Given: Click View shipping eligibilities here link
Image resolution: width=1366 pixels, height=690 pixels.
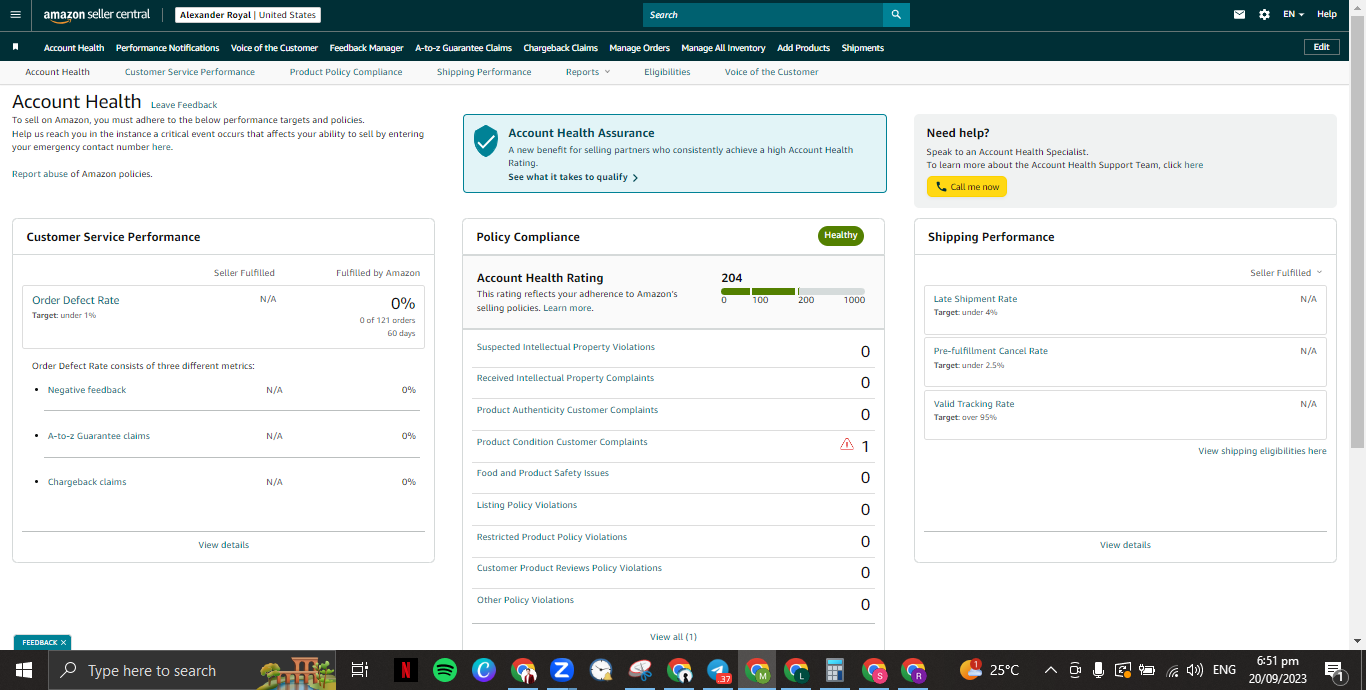Looking at the screenshot, I should (x=1262, y=451).
